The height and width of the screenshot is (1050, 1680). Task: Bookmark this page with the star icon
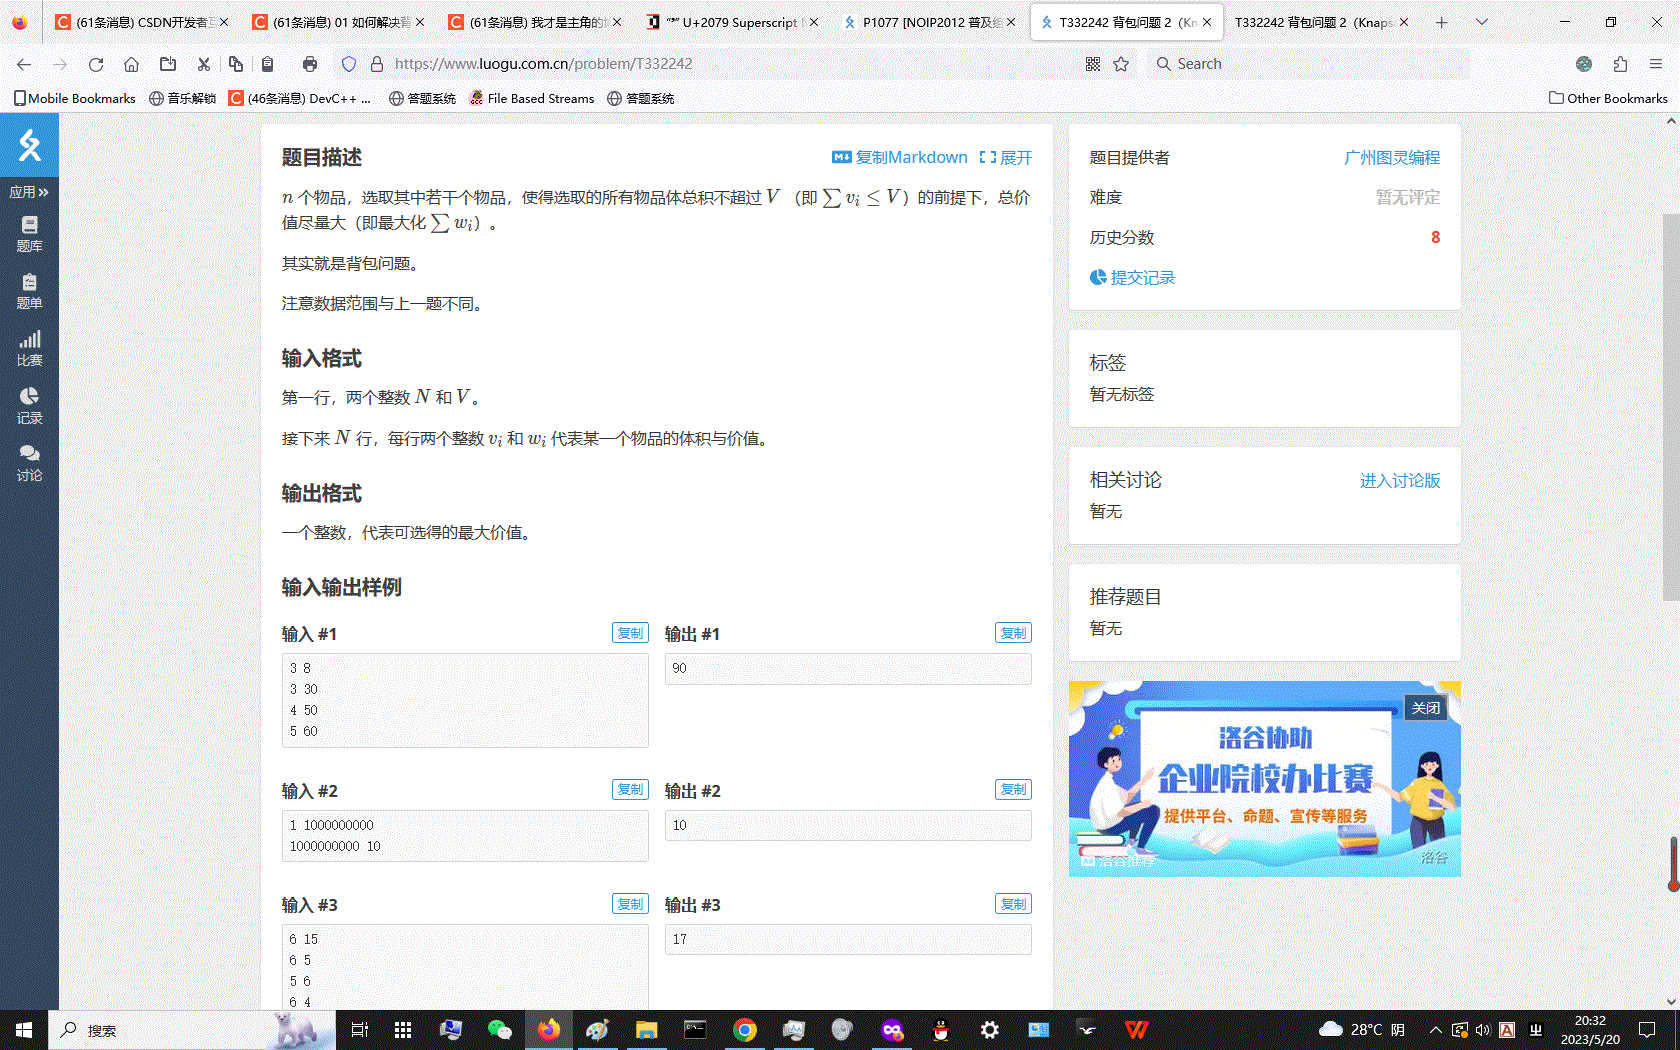1121,64
